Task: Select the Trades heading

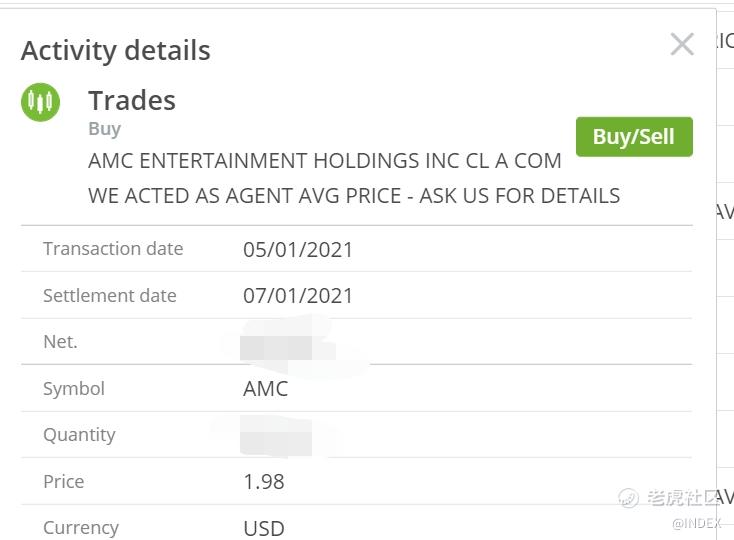Action: (132, 100)
